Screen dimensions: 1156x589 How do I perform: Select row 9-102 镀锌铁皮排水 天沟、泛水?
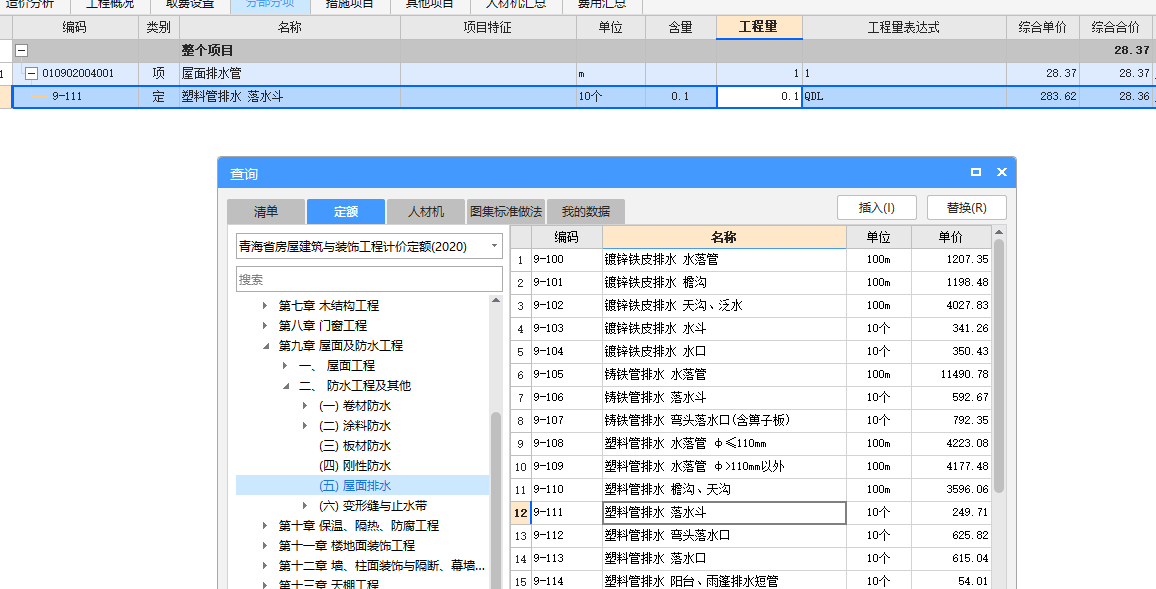click(x=751, y=305)
